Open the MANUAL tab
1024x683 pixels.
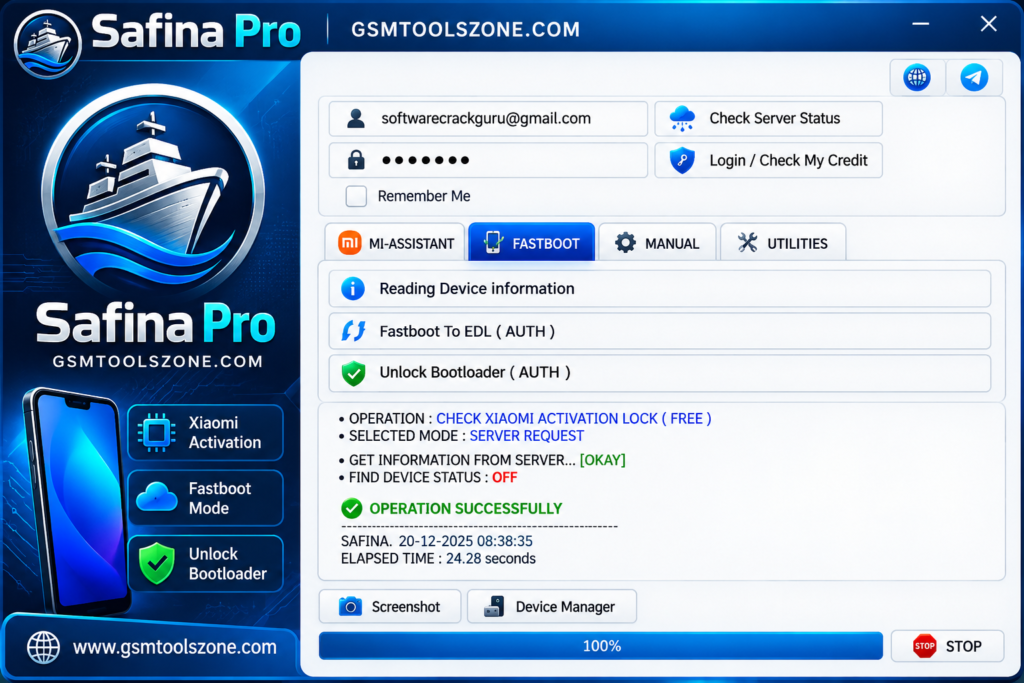658,242
